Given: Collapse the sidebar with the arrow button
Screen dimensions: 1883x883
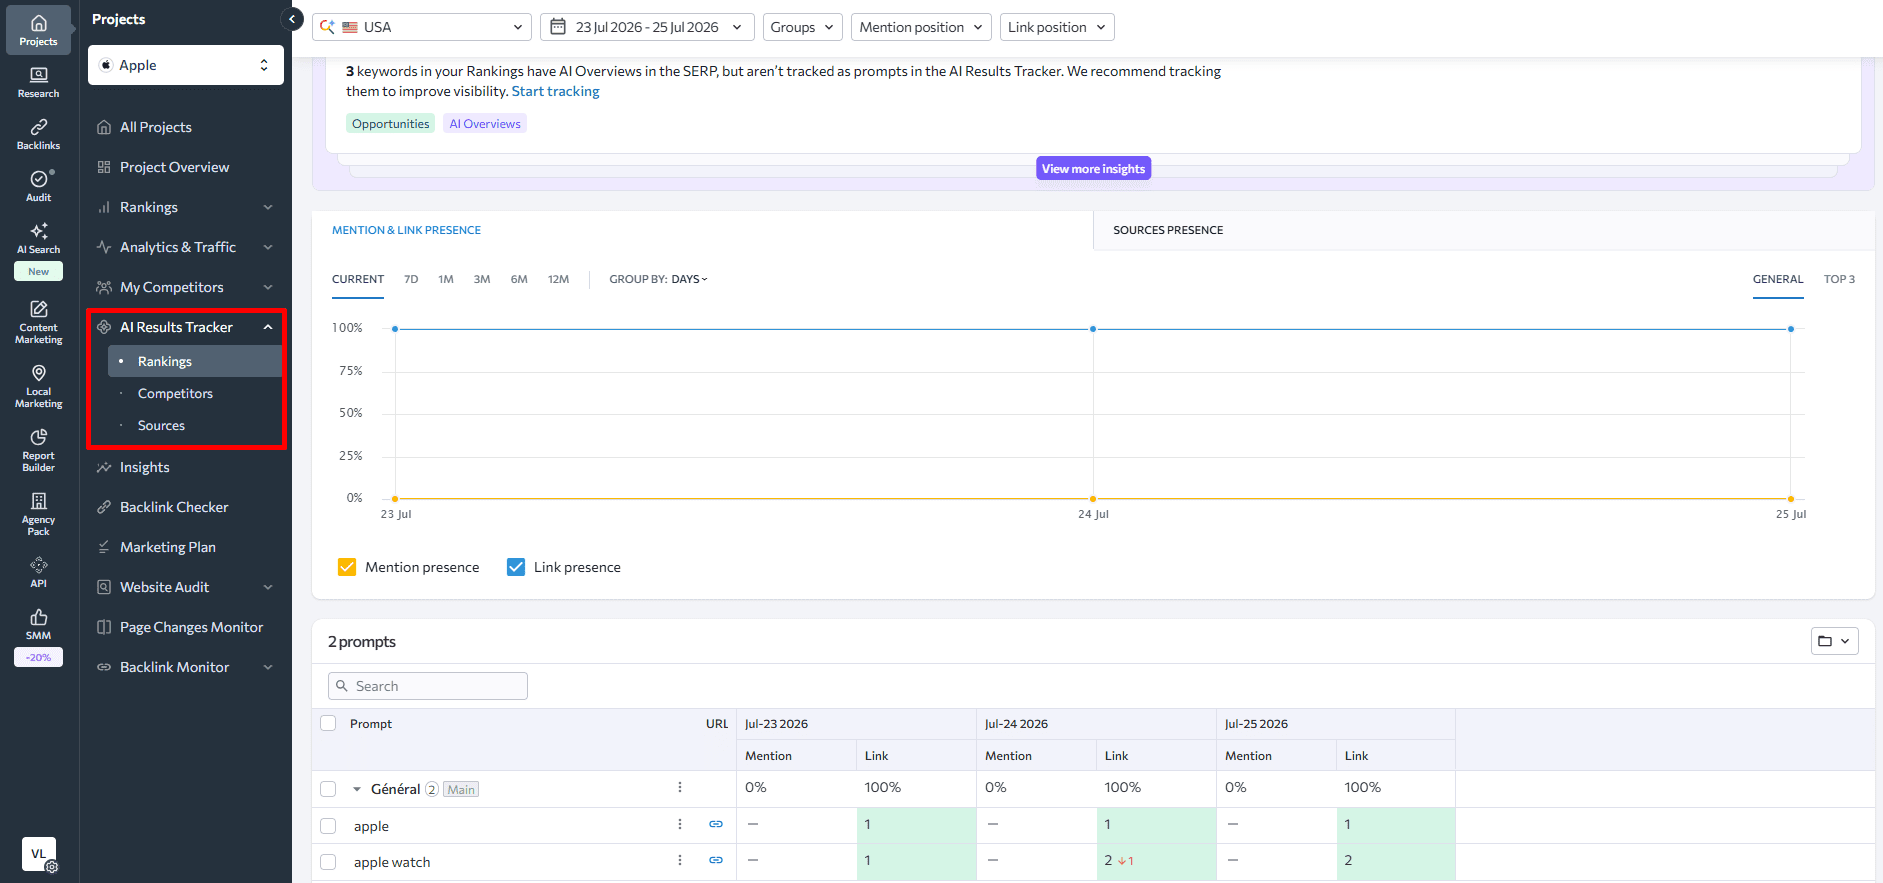Looking at the screenshot, I should pyautogui.click(x=292, y=19).
